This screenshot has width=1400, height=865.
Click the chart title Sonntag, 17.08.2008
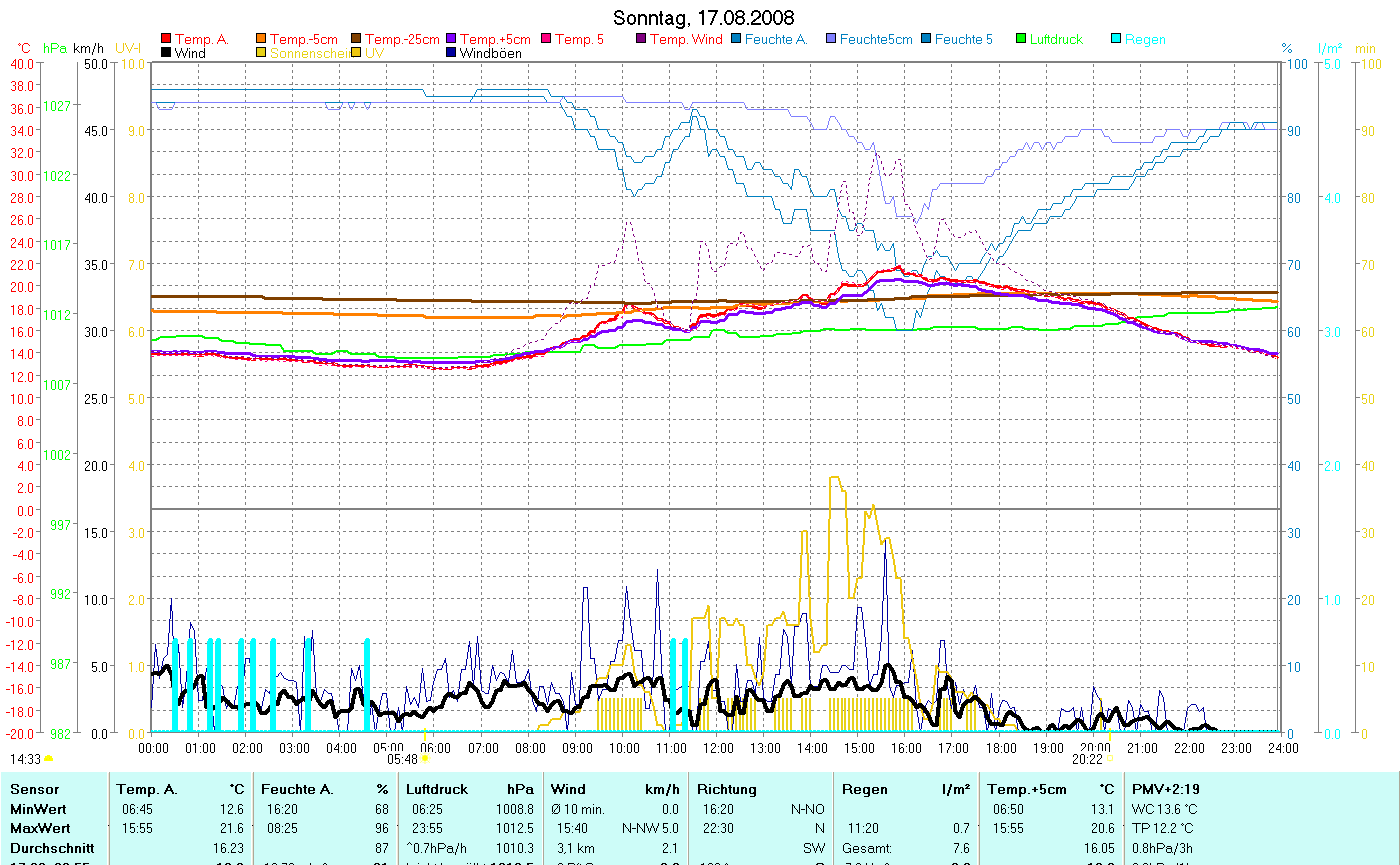[x=703, y=18]
